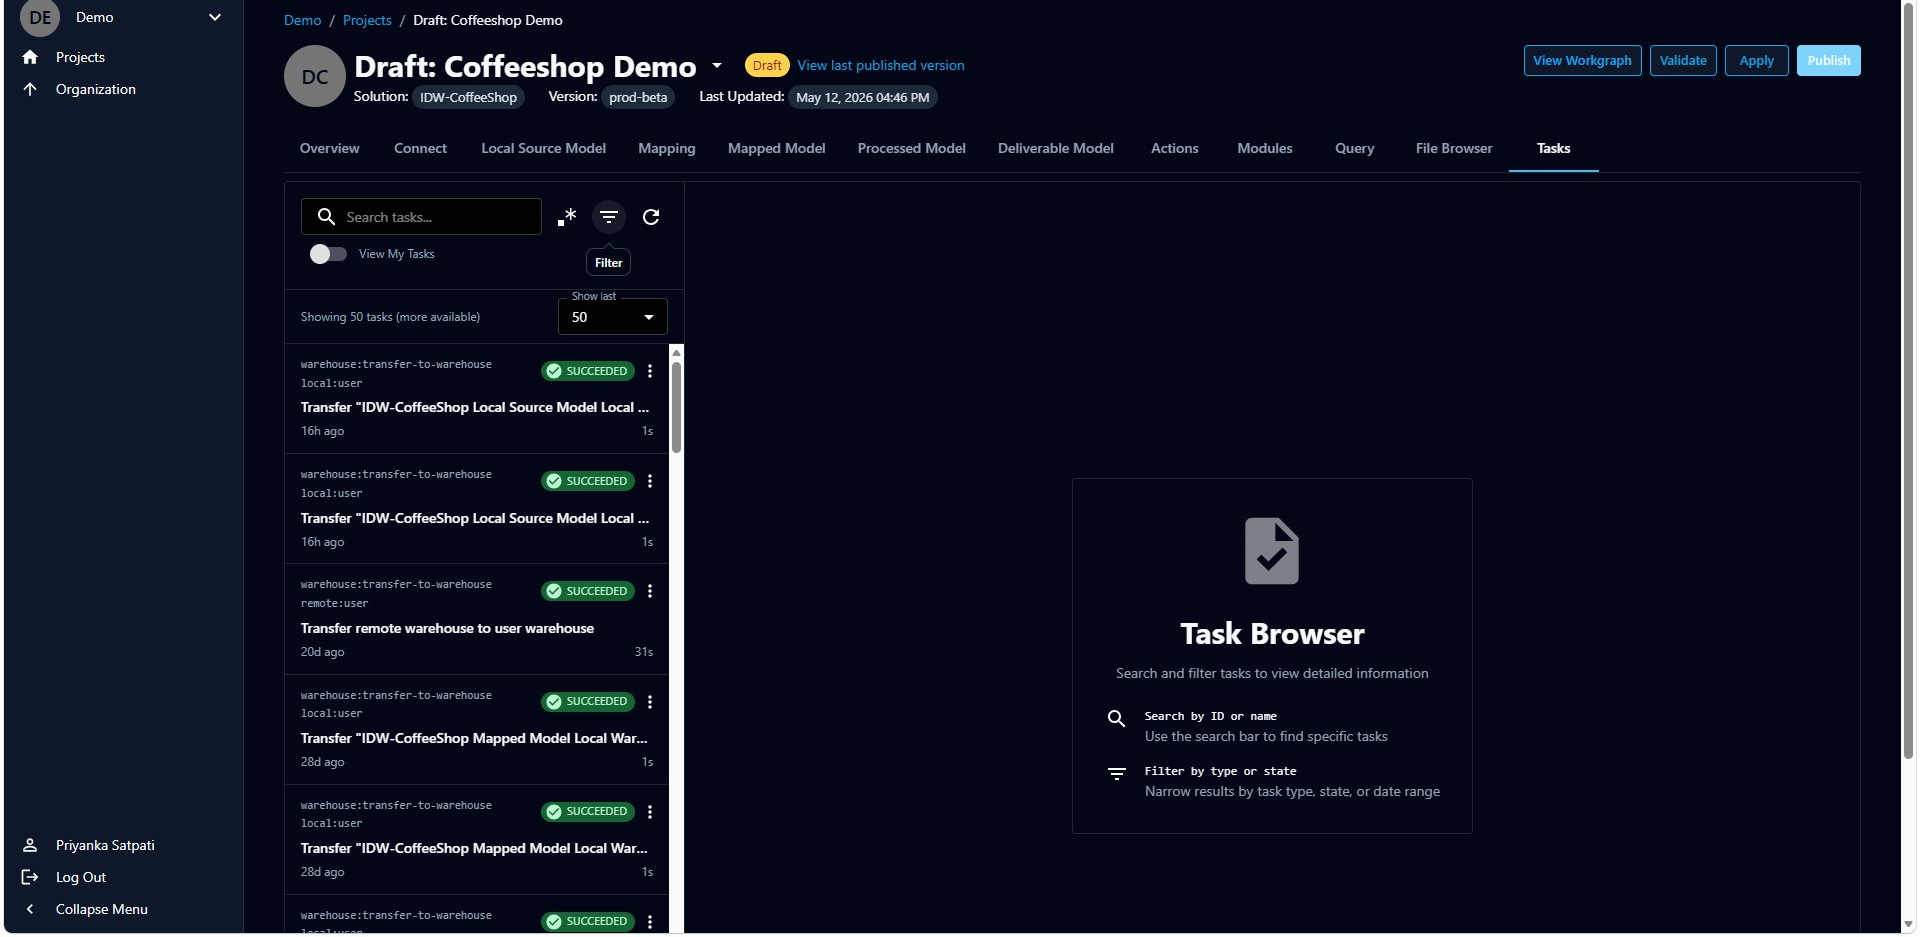
Task: Open the Modules tab
Action: (1264, 148)
